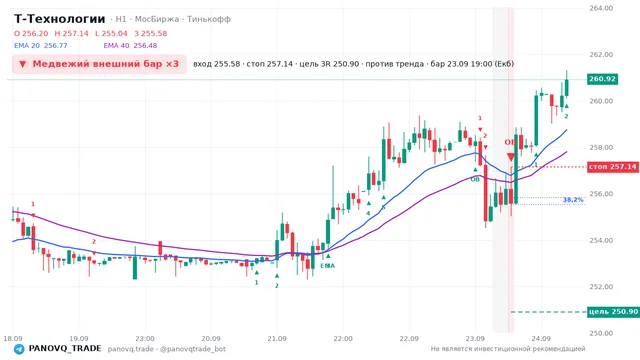Click the close value '3 255.58'
Viewport: 640px width, 360px height.
pos(151,33)
